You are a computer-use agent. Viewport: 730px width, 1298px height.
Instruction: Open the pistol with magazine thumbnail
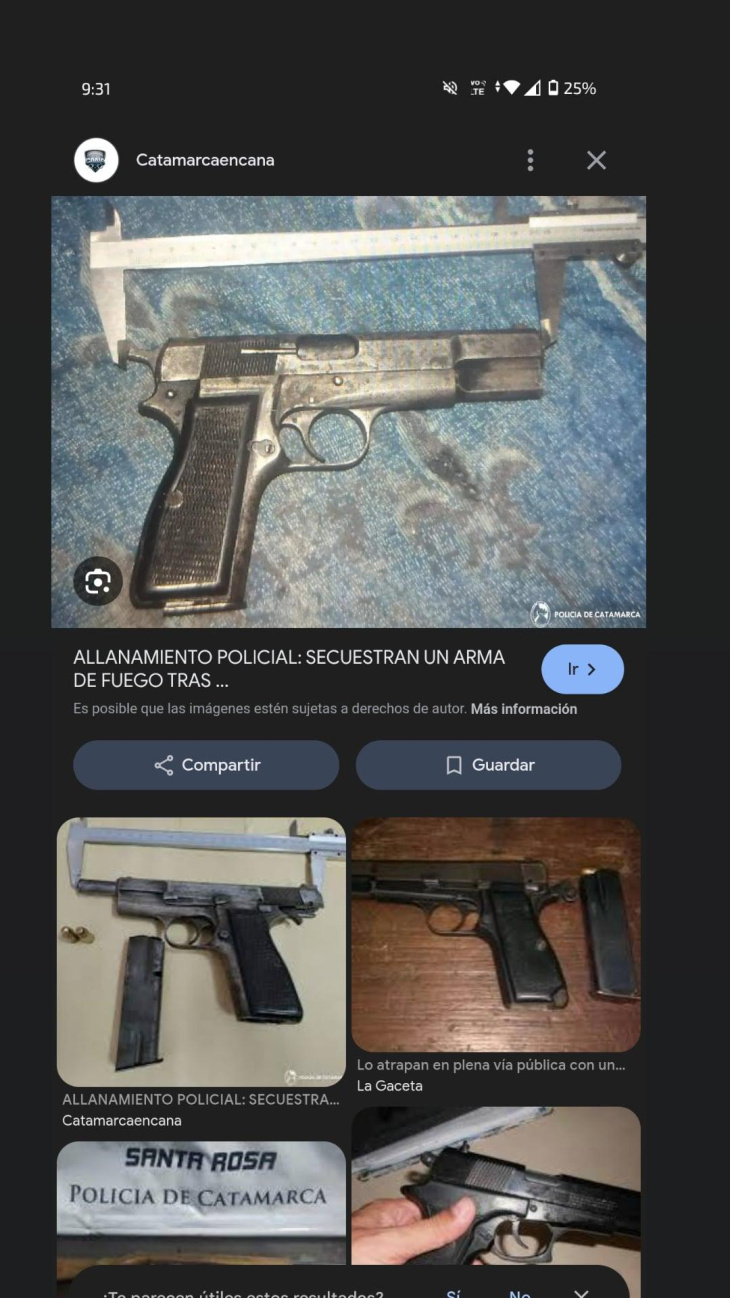click(x=201, y=952)
